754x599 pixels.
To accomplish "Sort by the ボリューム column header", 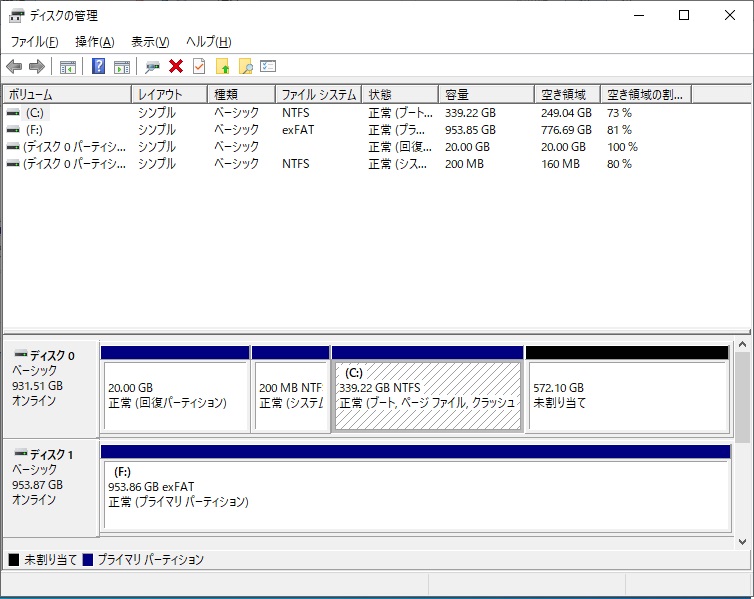I will pos(67,94).
